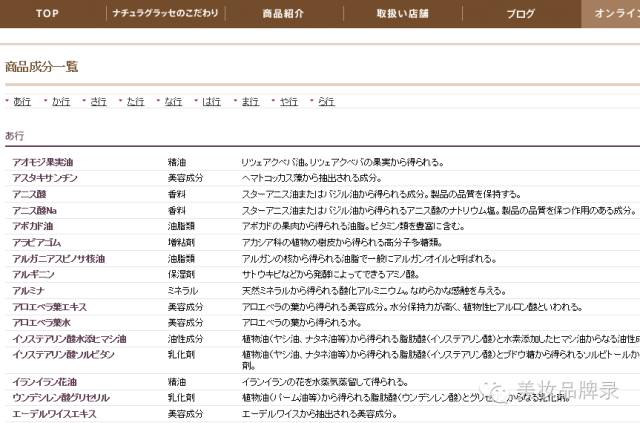Jump to た行 section anchor link
The image size is (640, 423).
click(135, 102)
